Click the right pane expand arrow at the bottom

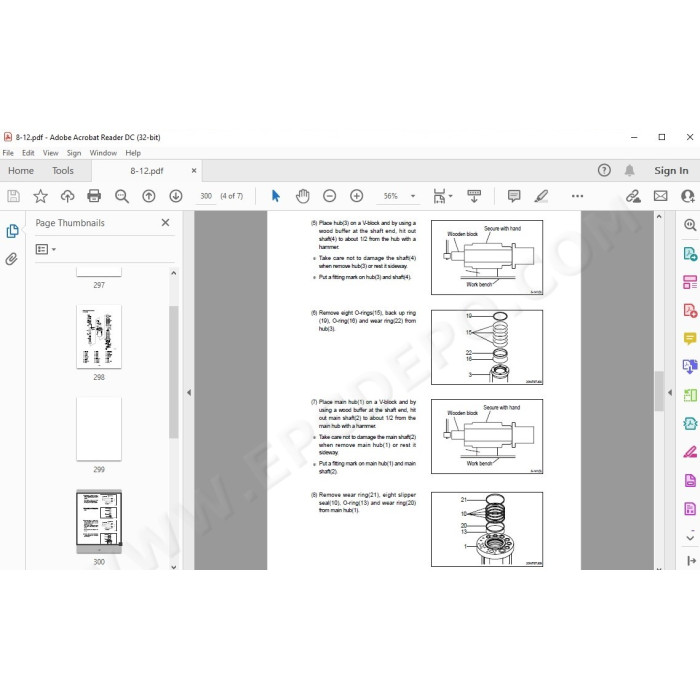pos(692,561)
